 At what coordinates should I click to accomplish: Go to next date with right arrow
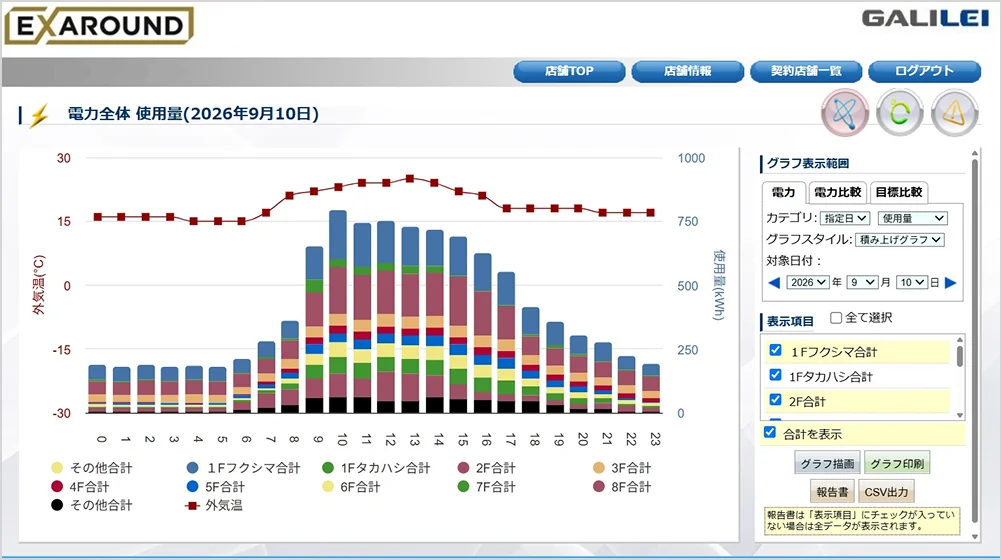click(950, 283)
